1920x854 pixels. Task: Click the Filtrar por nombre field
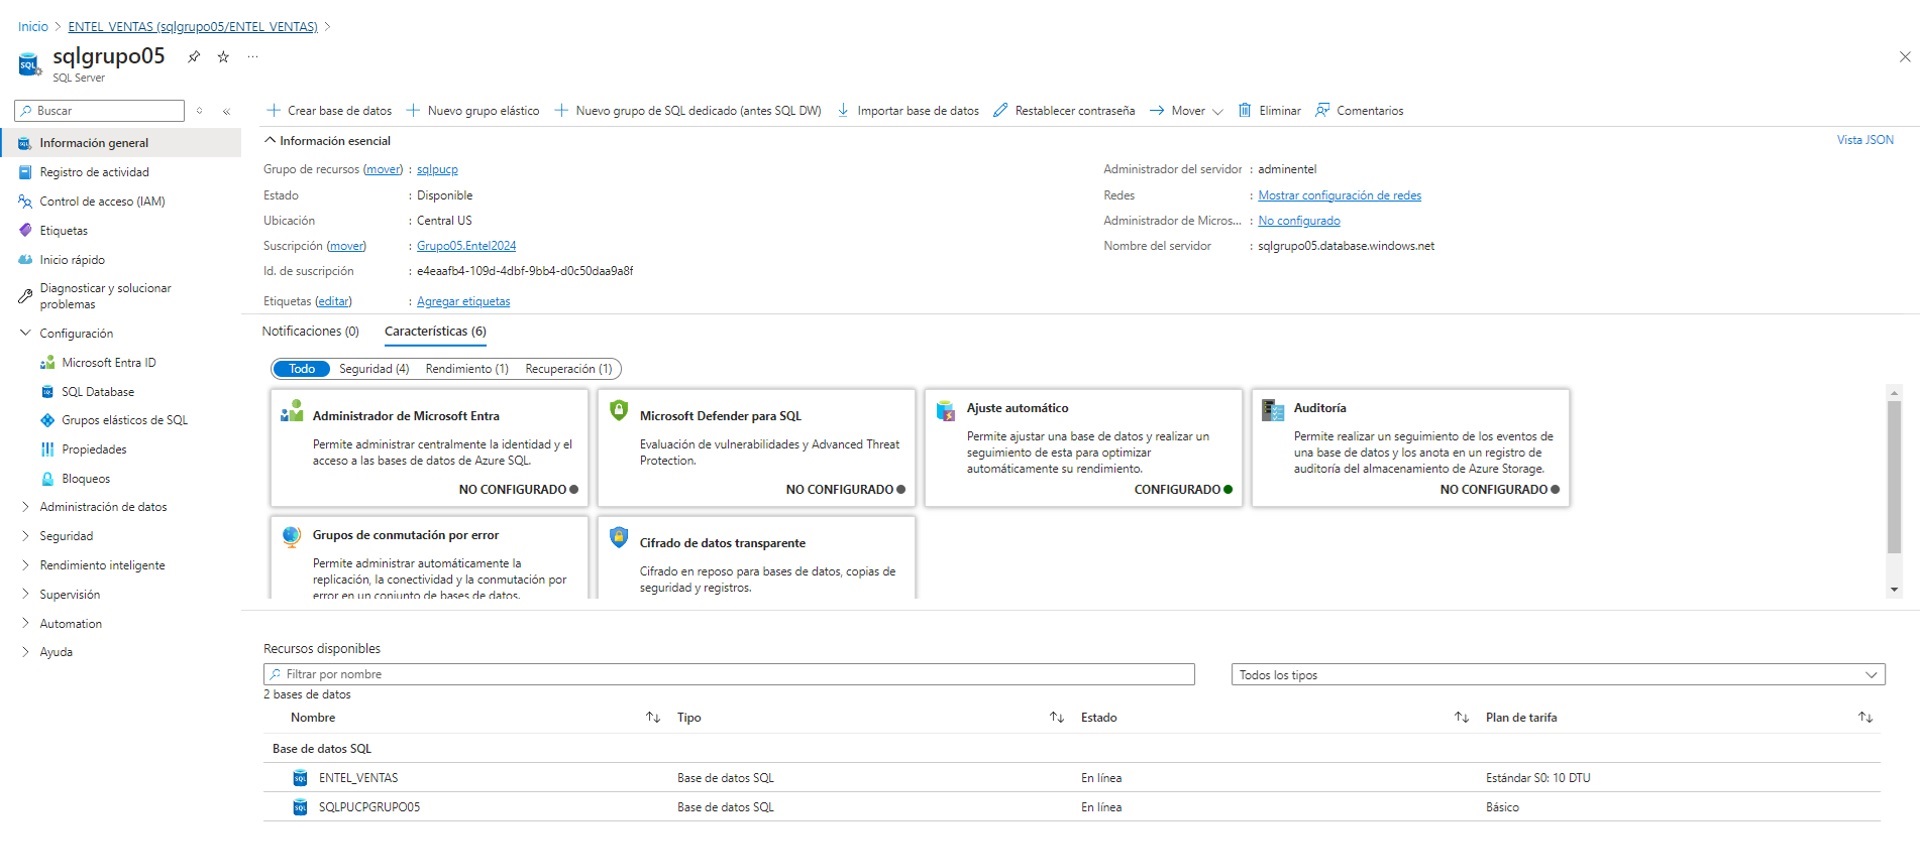point(728,675)
